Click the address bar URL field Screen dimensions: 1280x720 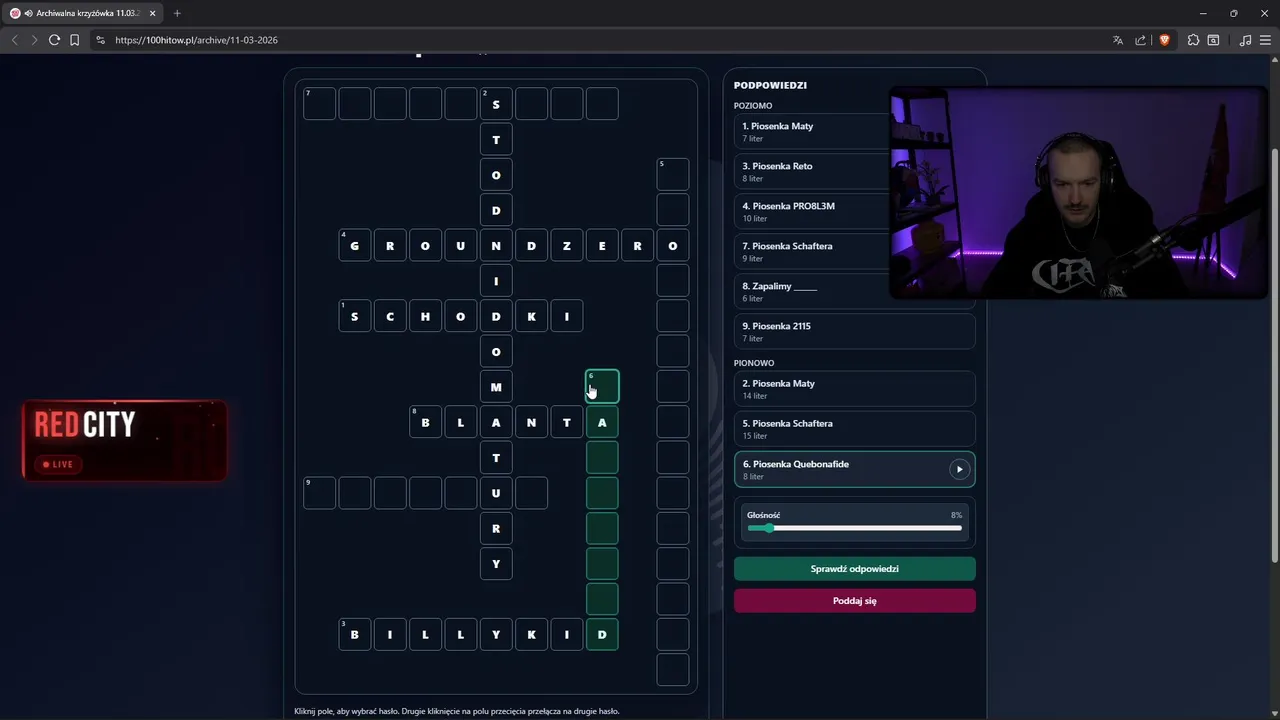(600, 40)
